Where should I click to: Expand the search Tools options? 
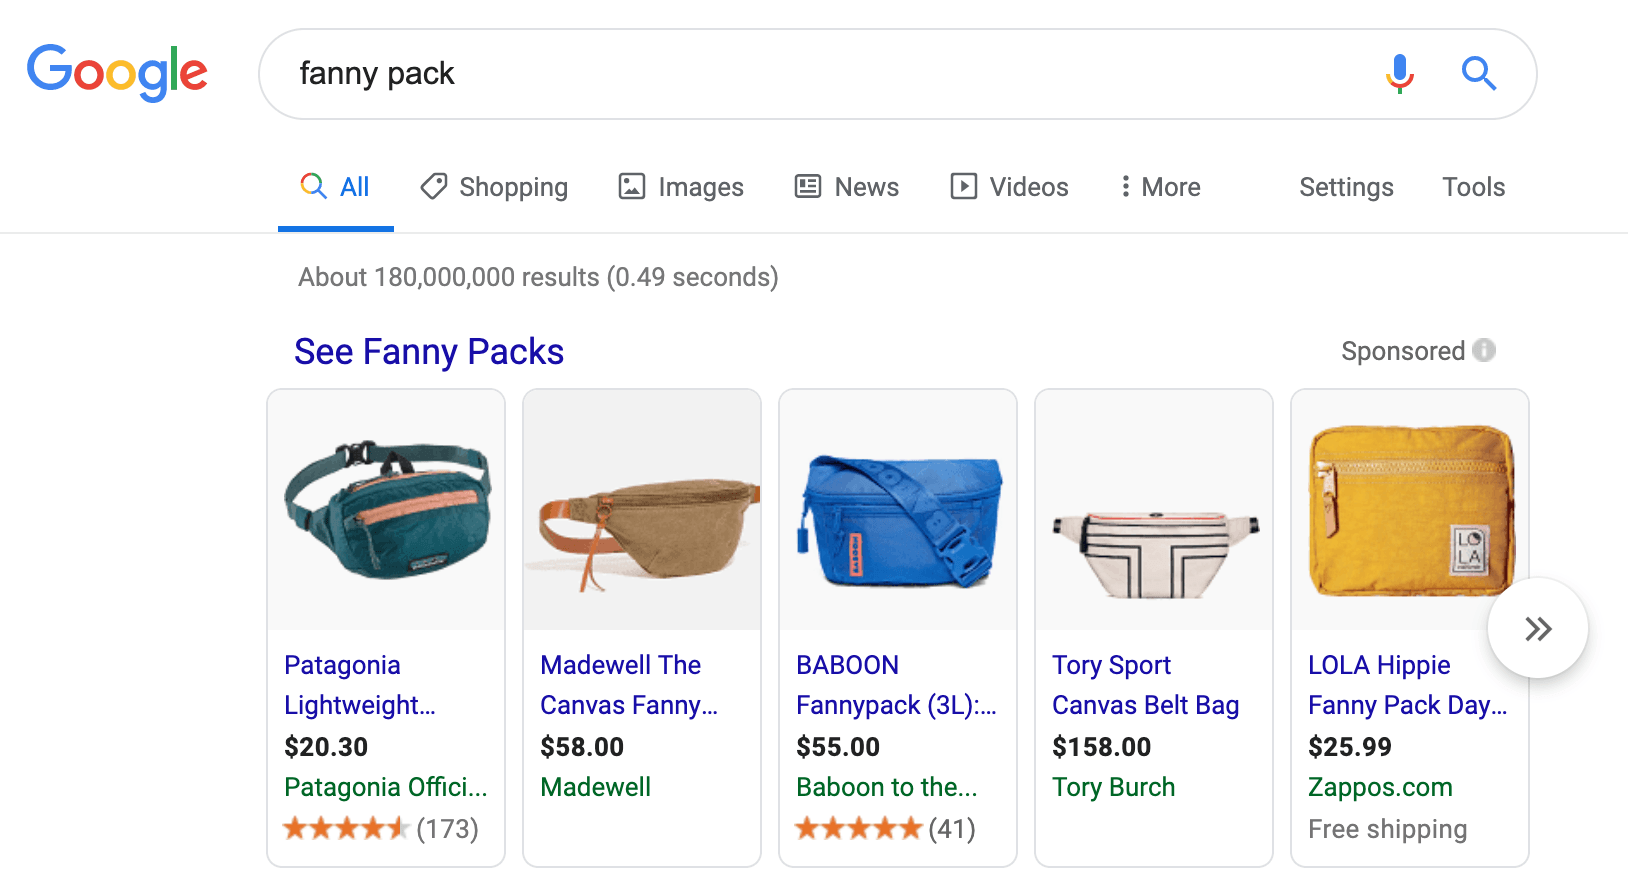1473,187
